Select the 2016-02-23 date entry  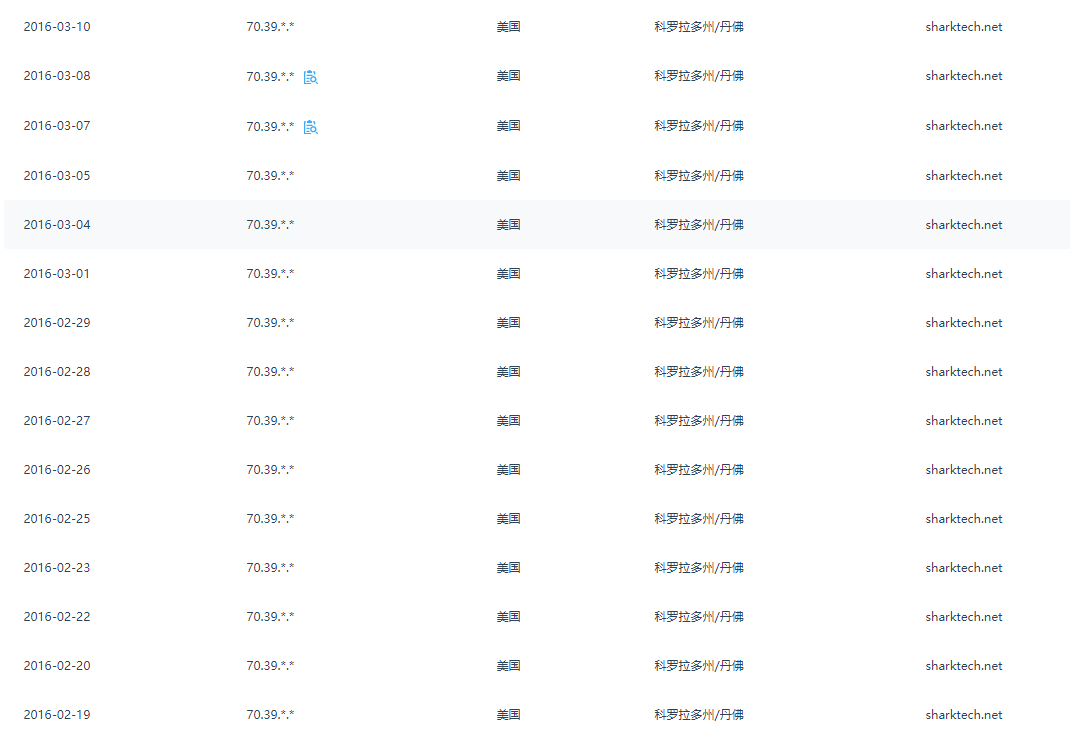pyautogui.click(x=57, y=568)
